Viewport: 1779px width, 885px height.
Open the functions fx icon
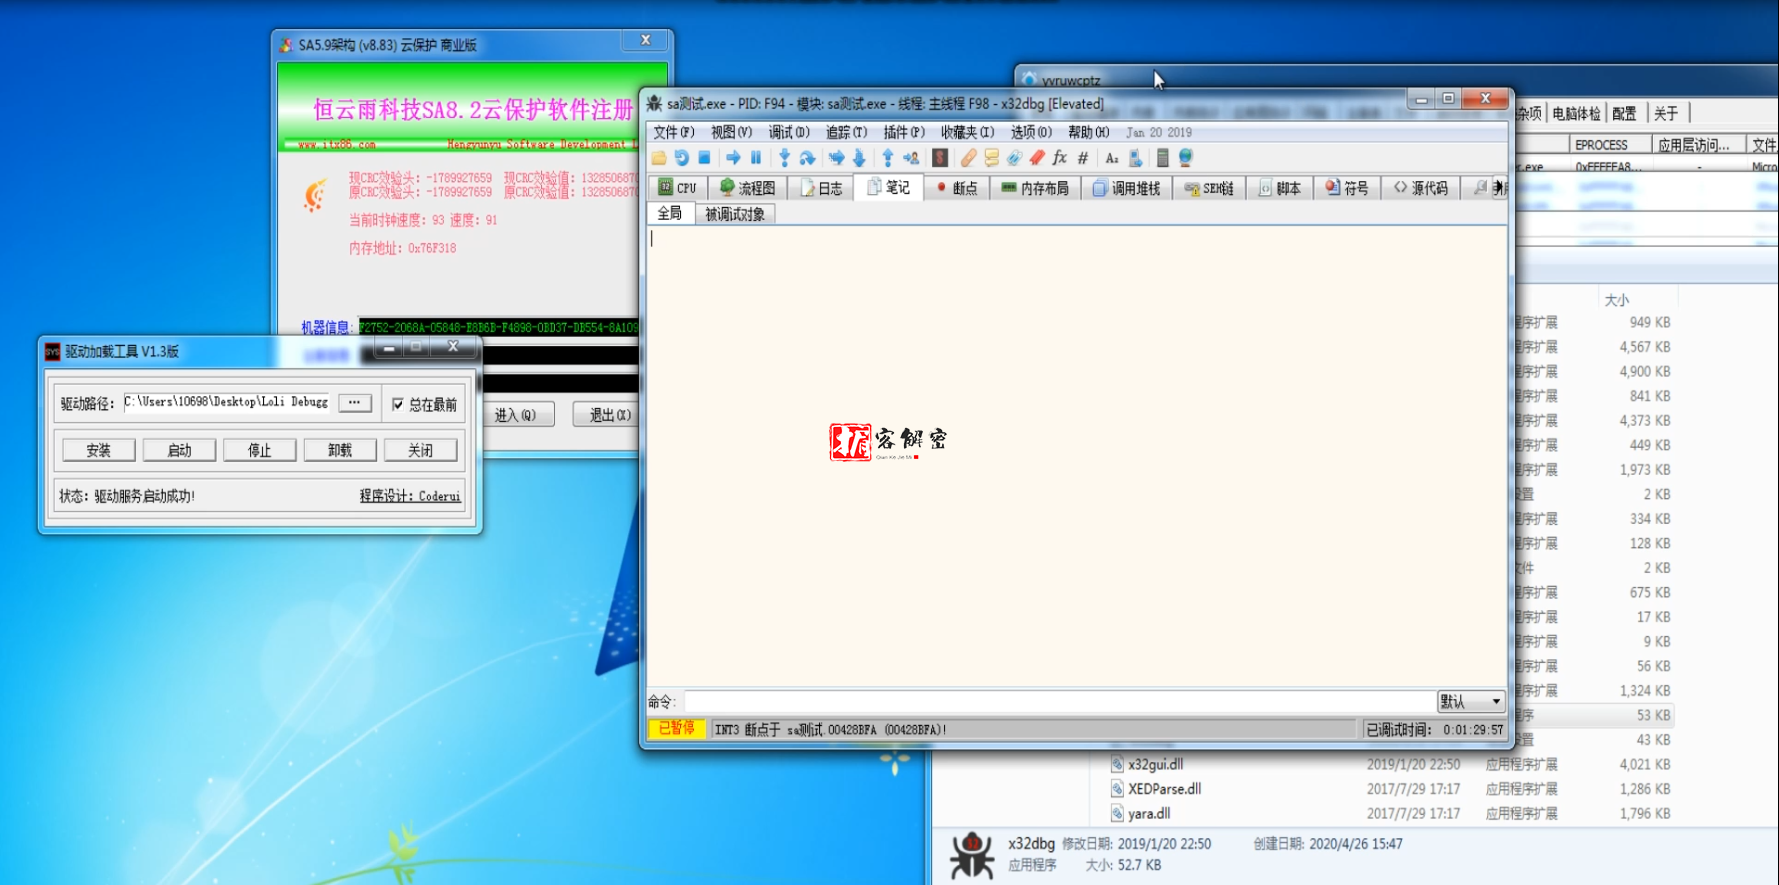(x=1060, y=158)
